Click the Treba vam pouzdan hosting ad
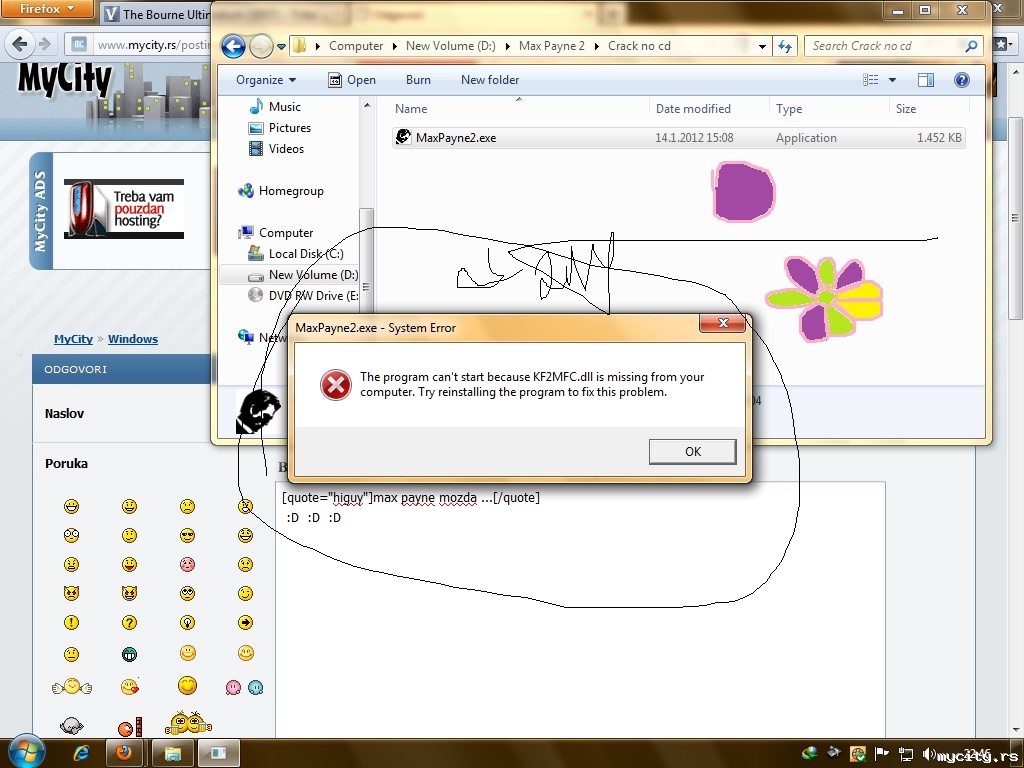This screenshot has width=1024, height=768. tap(124, 209)
